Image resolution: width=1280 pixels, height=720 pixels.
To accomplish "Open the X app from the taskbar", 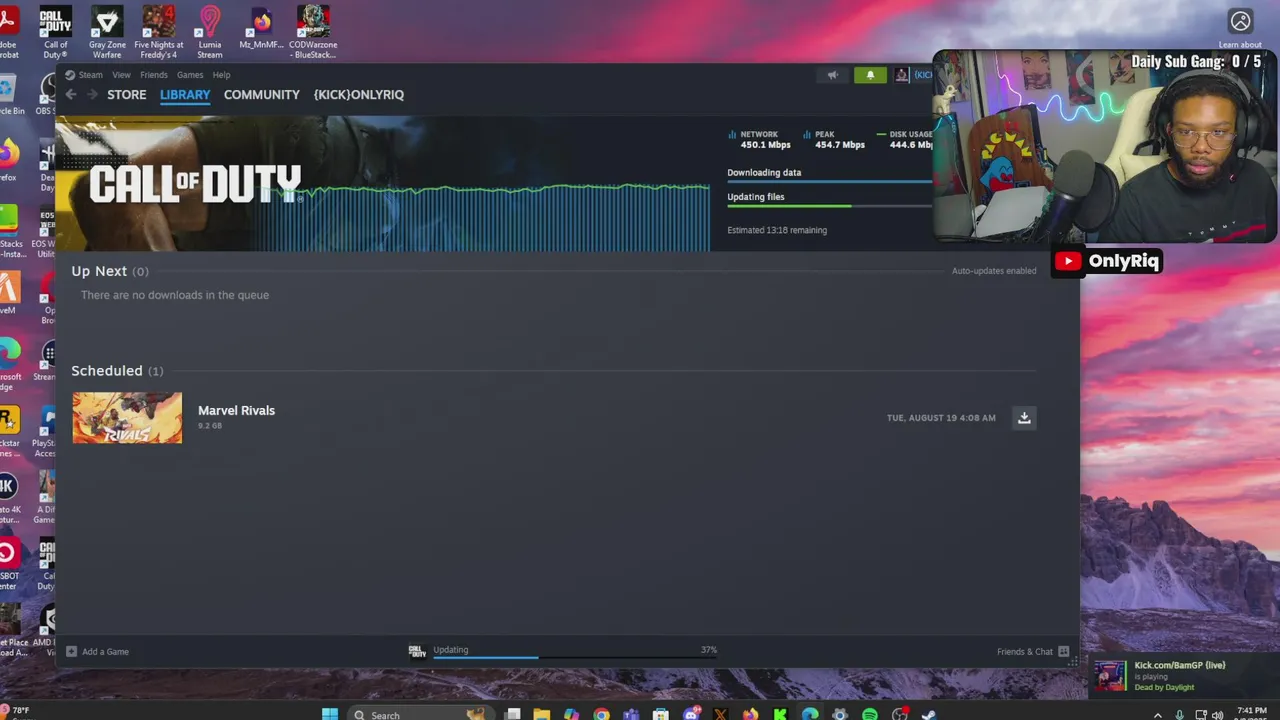I will [720, 714].
